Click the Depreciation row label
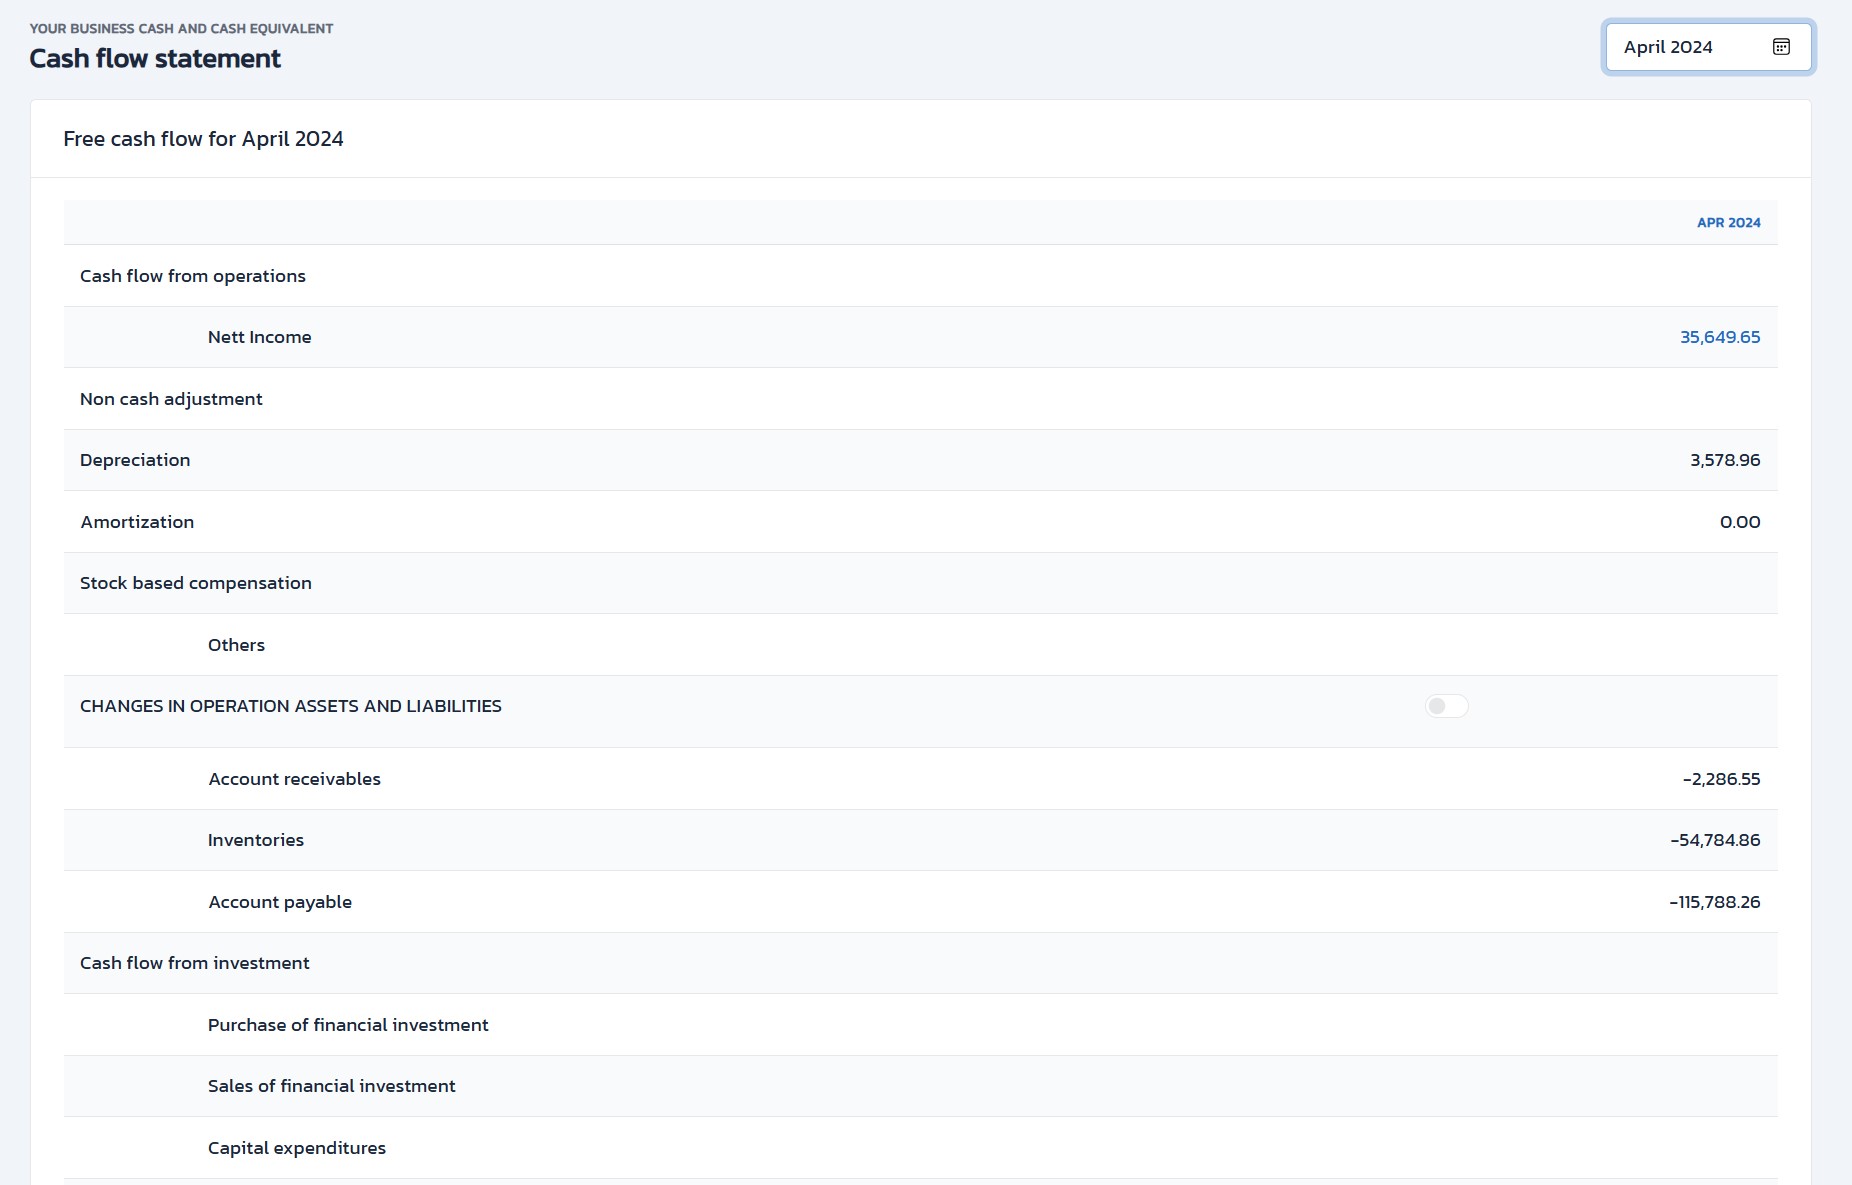This screenshot has width=1852, height=1185. [x=135, y=460]
